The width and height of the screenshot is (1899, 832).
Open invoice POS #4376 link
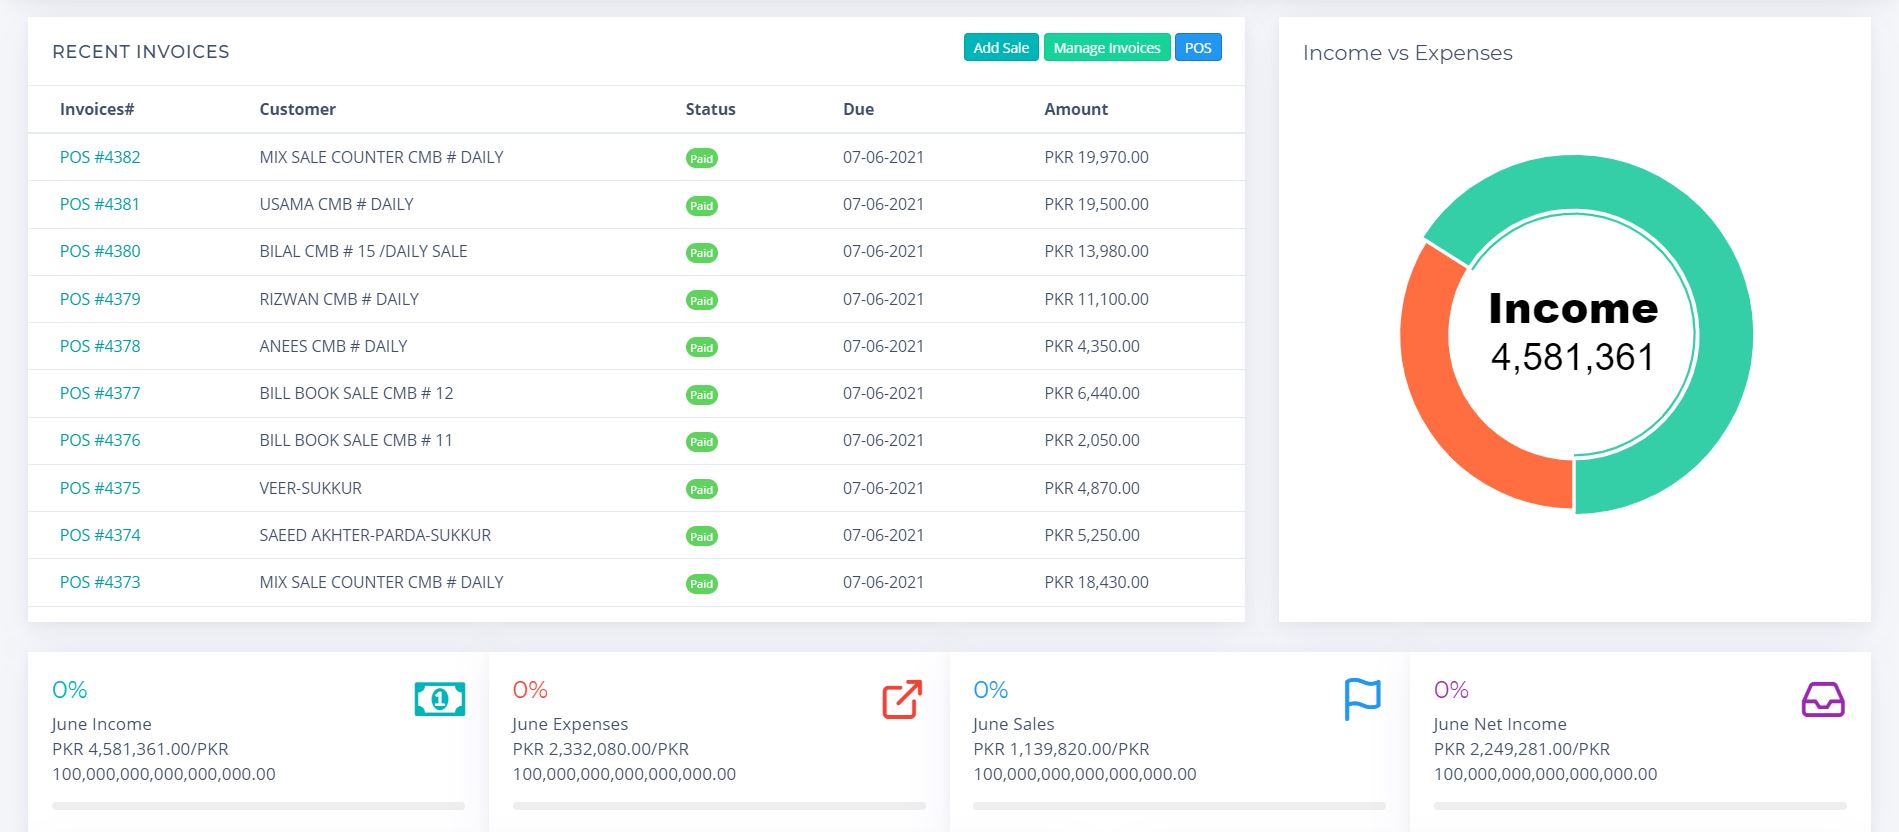(100, 440)
